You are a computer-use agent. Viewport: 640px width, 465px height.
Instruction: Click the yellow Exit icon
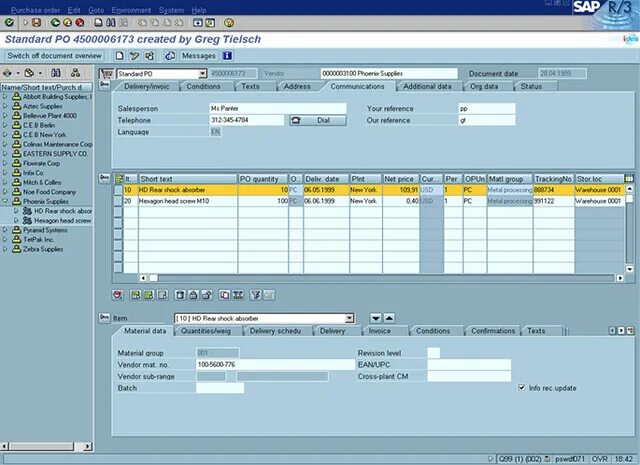pyautogui.click(x=67, y=22)
